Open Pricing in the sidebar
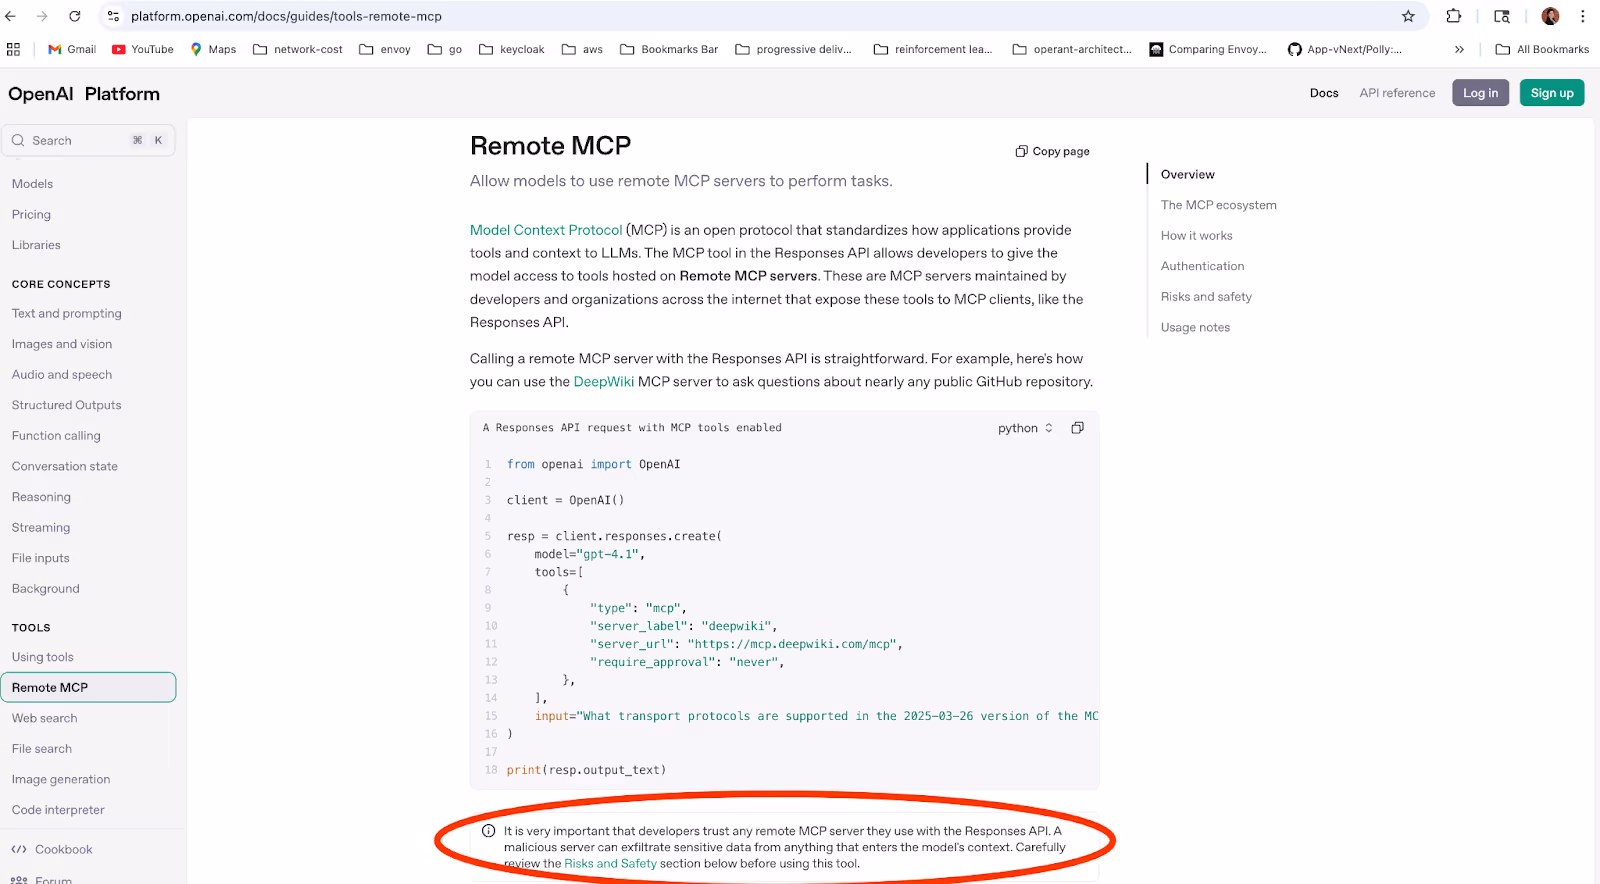The height and width of the screenshot is (884, 1600). [x=31, y=215]
